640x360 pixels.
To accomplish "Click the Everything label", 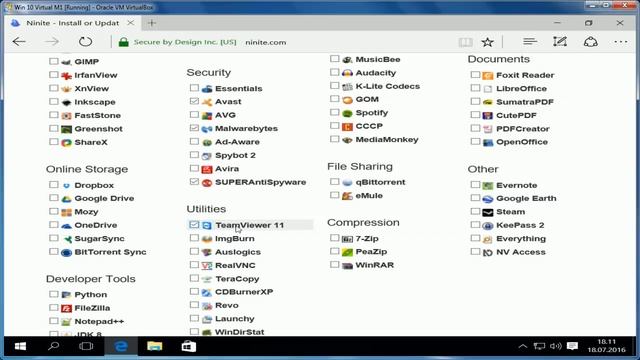I will [x=521, y=239].
